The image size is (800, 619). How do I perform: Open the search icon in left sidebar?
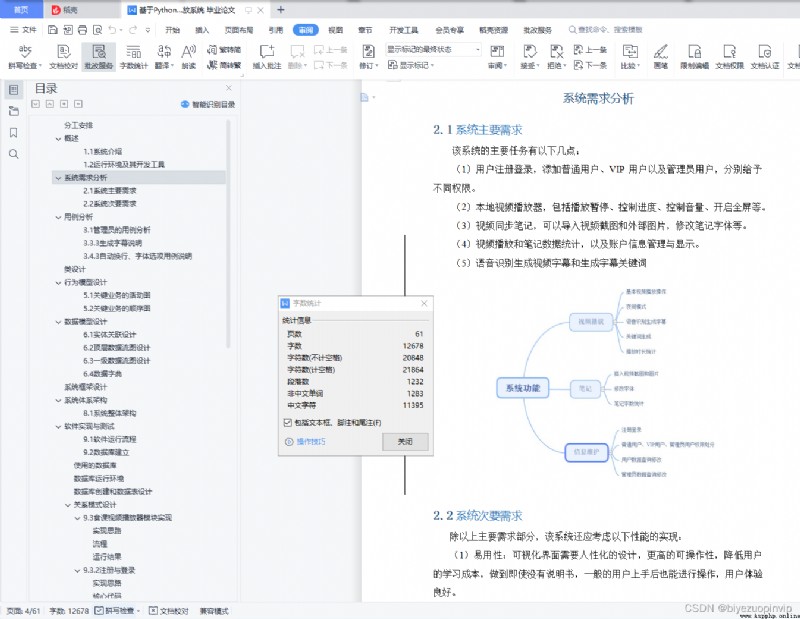point(14,154)
